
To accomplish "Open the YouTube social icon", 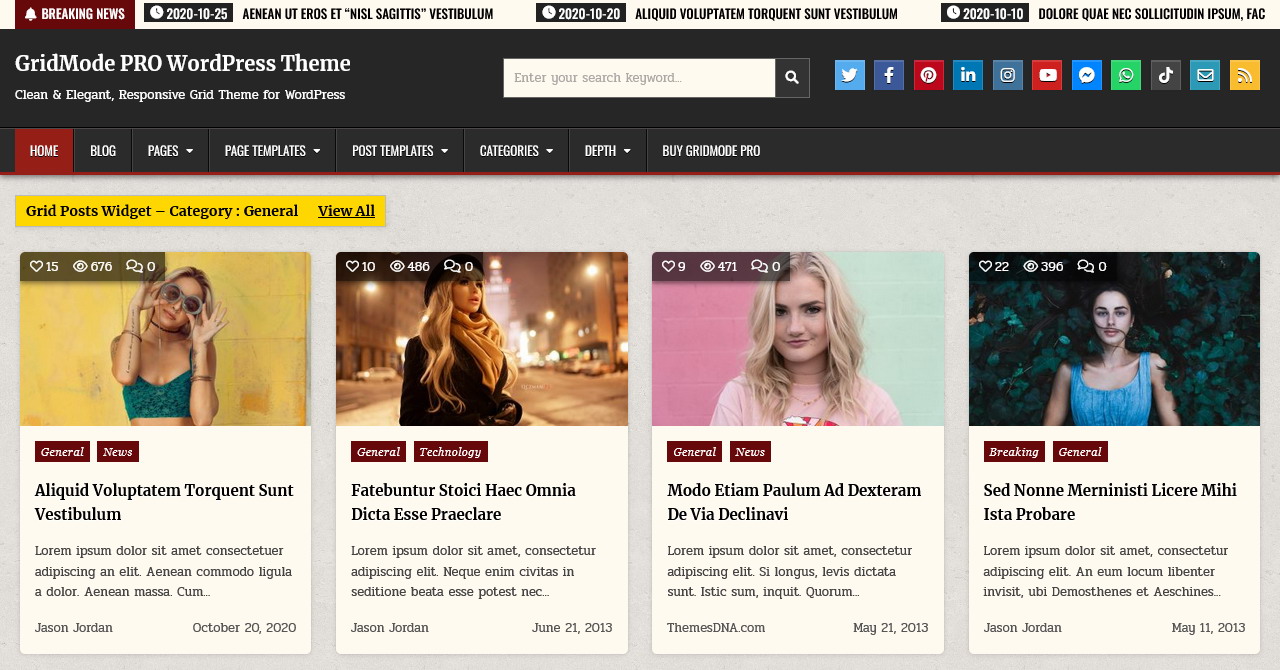I will click(1047, 75).
